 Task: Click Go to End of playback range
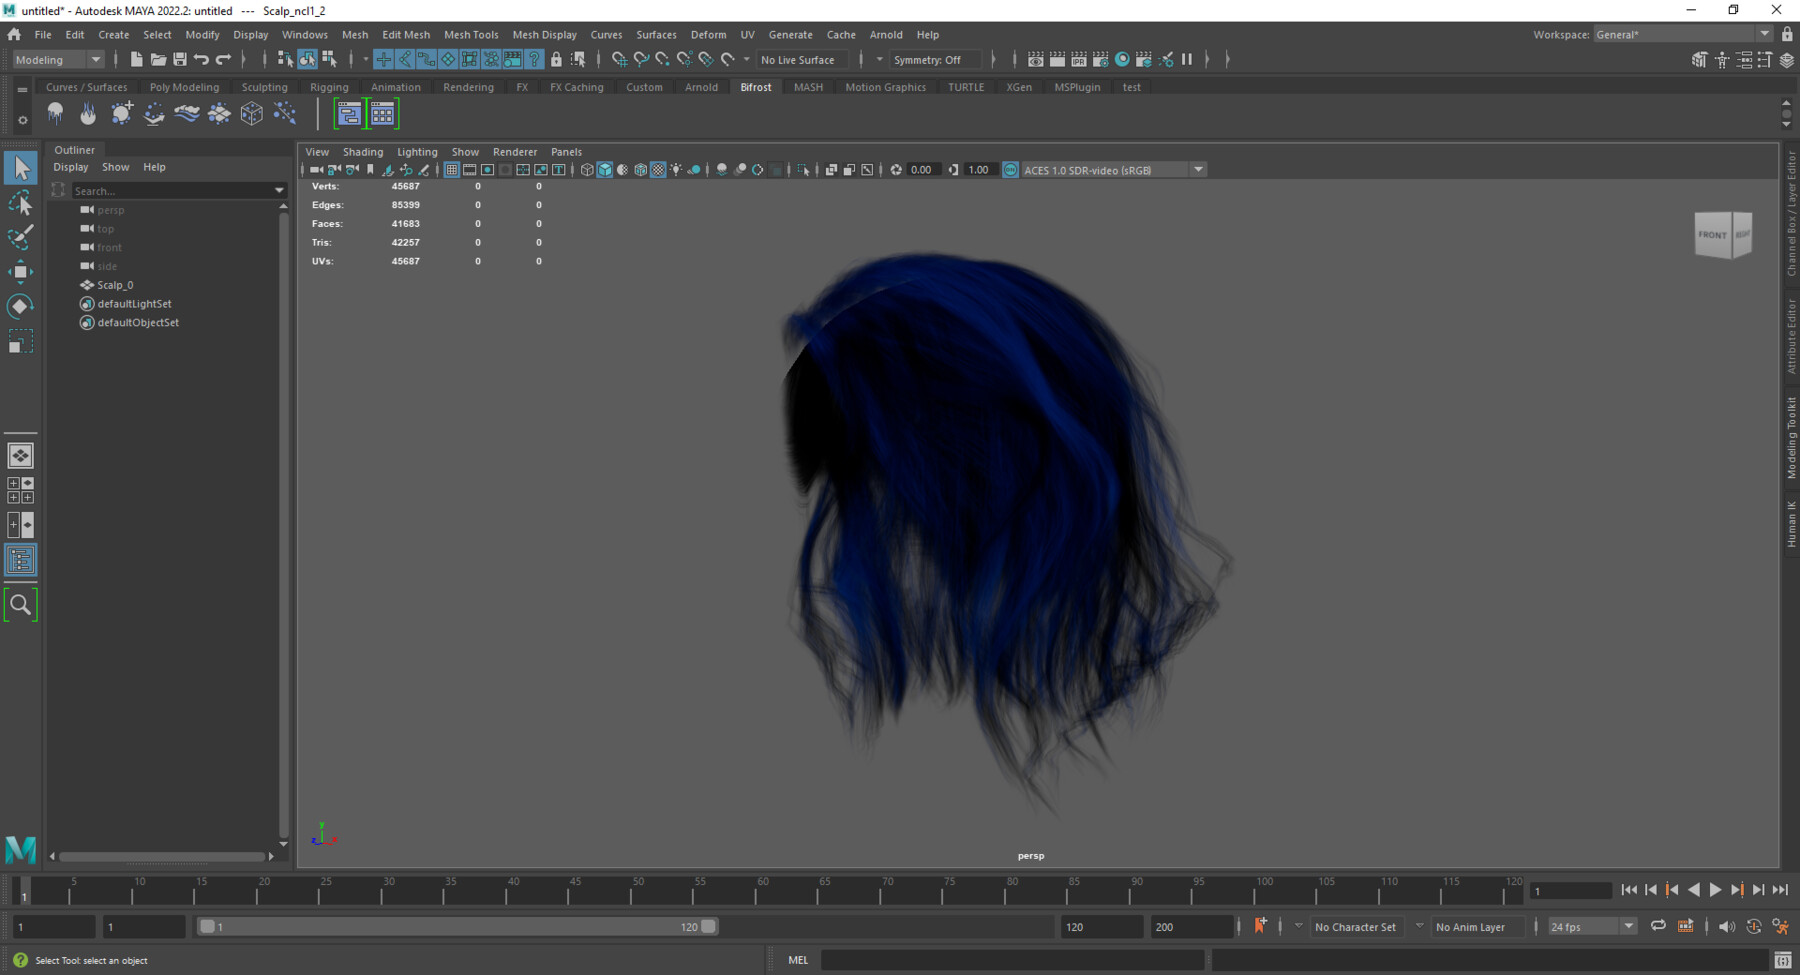[1780, 890]
